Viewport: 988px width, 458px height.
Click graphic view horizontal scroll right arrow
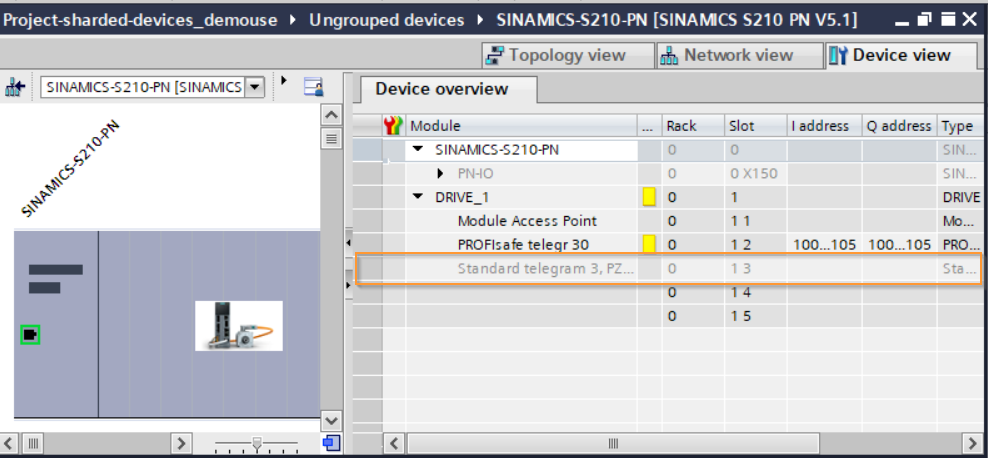(x=181, y=442)
